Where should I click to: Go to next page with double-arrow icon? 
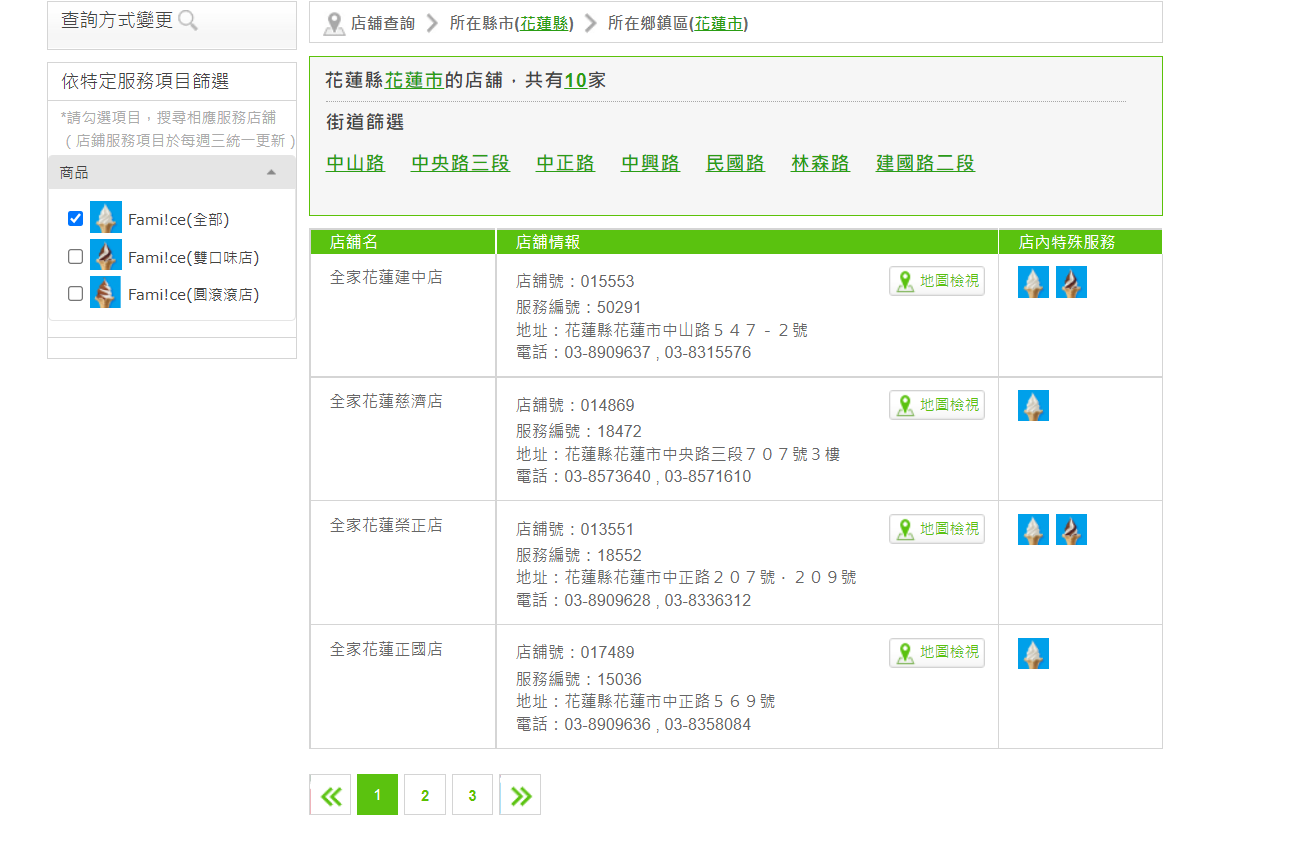(520, 795)
